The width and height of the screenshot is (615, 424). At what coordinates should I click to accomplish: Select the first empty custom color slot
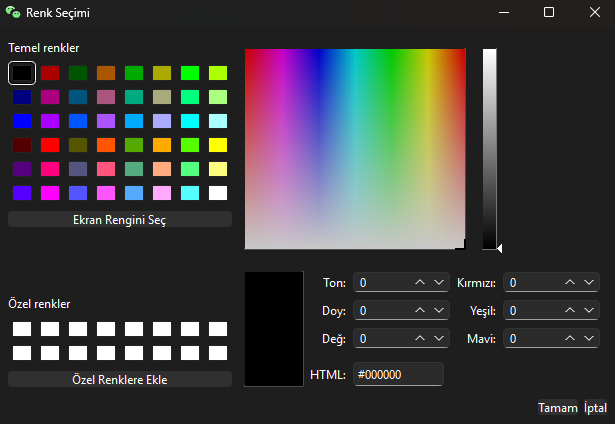[22, 329]
